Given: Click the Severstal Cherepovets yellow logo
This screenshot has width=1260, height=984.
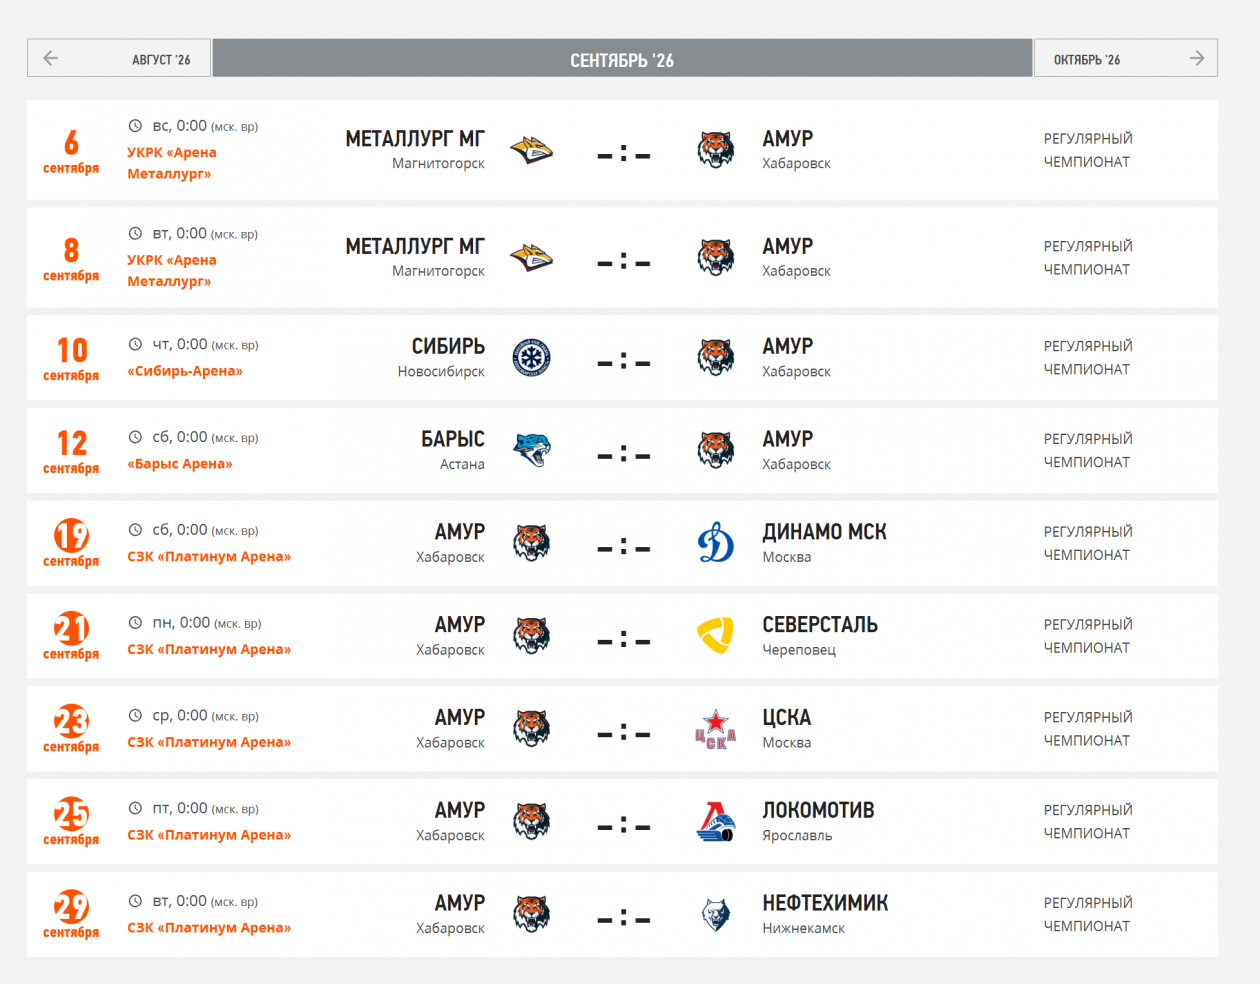Looking at the screenshot, I should 716,636.
